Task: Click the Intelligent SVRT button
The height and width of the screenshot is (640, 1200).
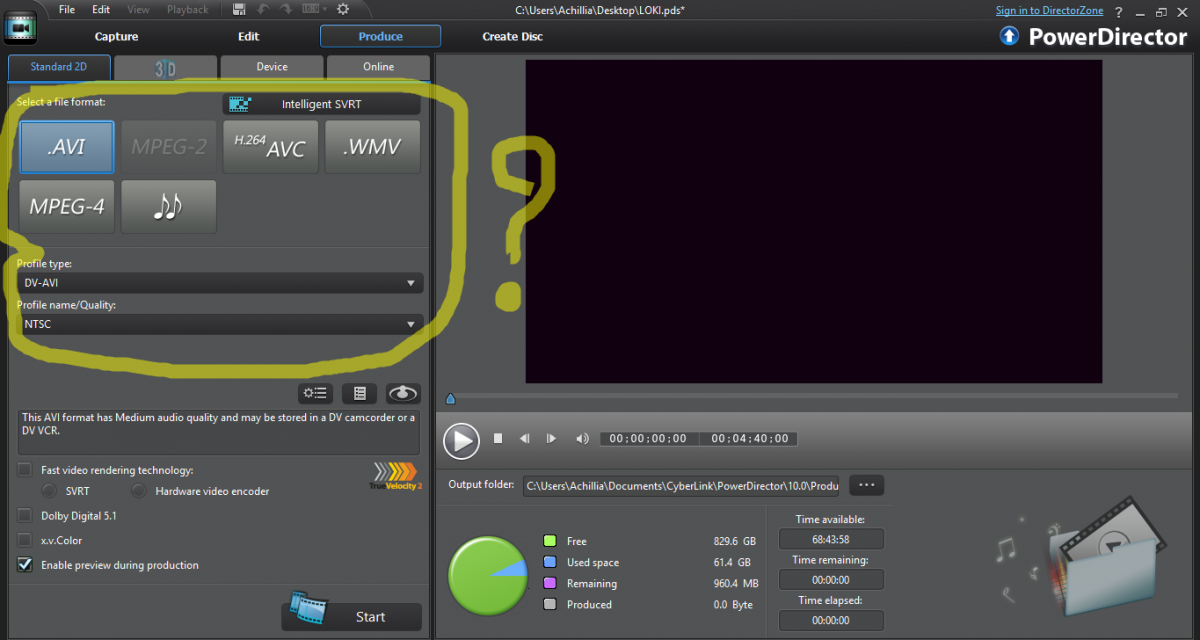Action: [x=321, y=104]
